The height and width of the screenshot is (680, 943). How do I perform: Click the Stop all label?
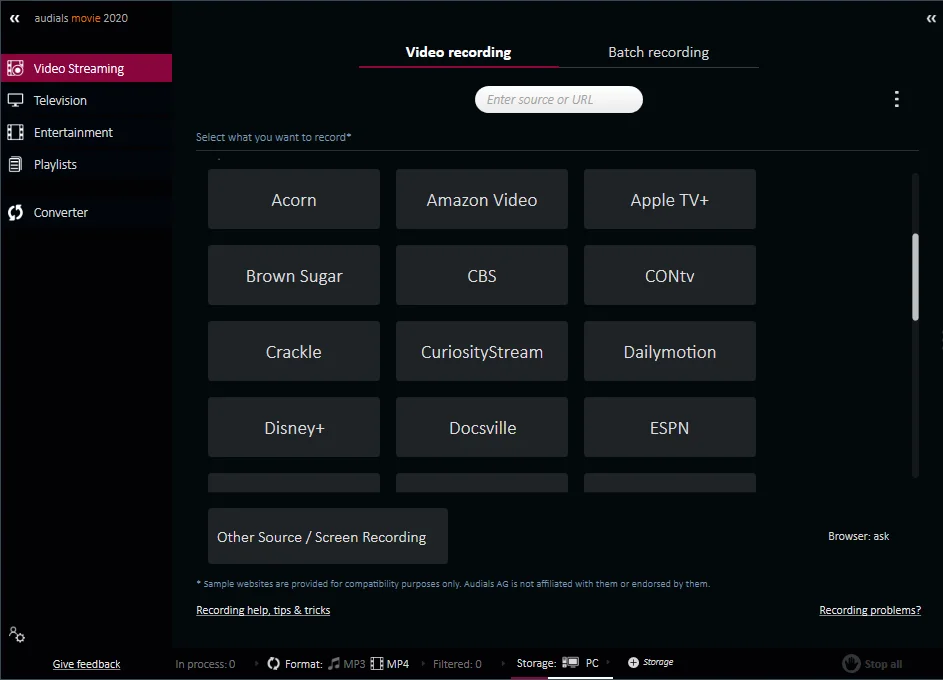pos(883,664)
